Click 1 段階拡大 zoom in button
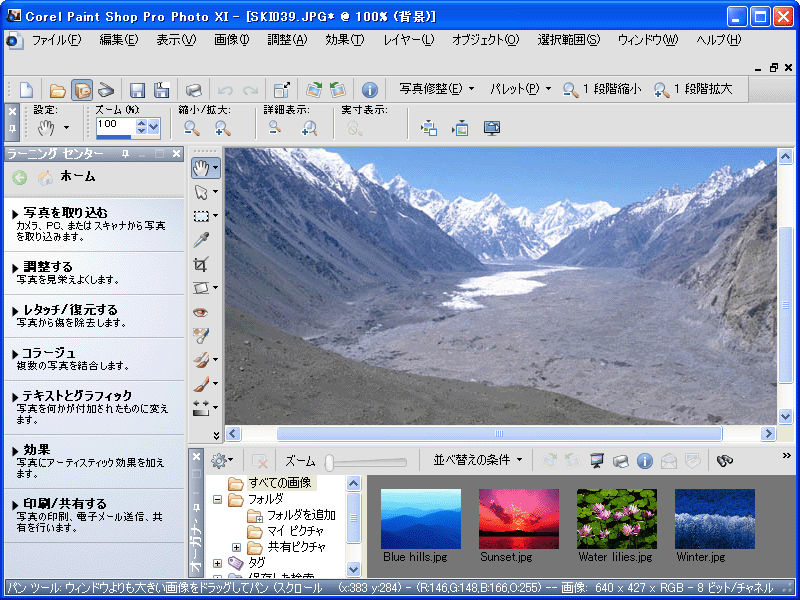The image size is (800, 600). click(693, 89)
